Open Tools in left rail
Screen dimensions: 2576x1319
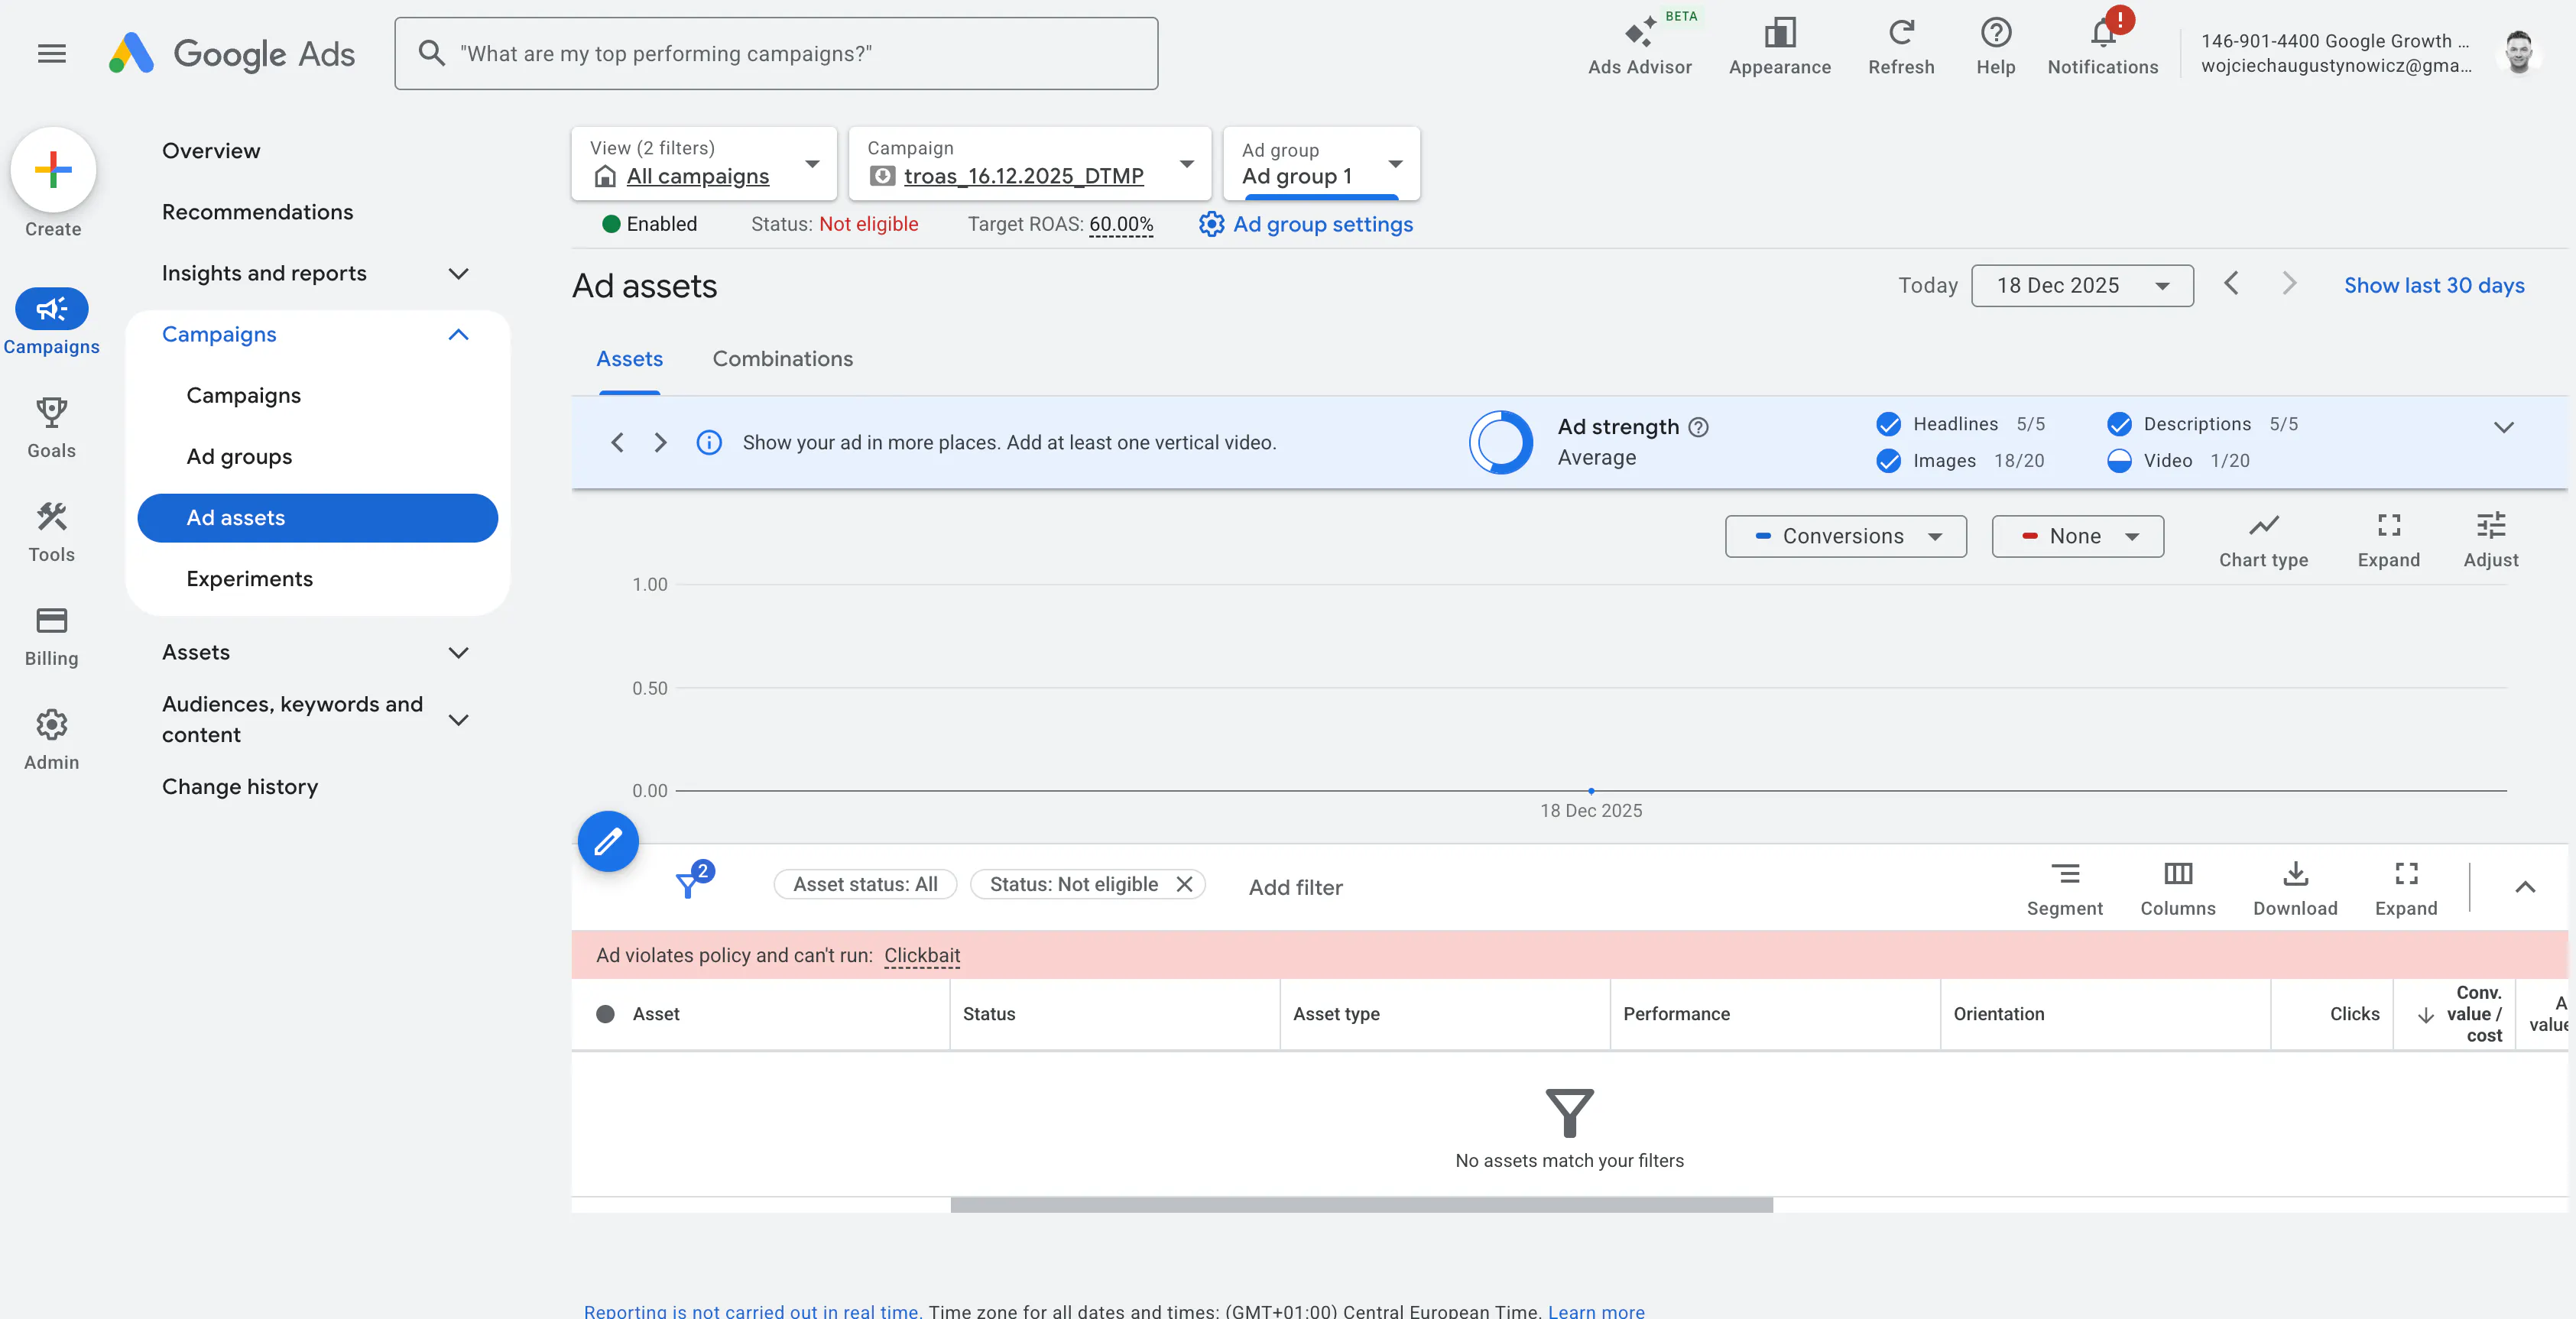(51, 532)
